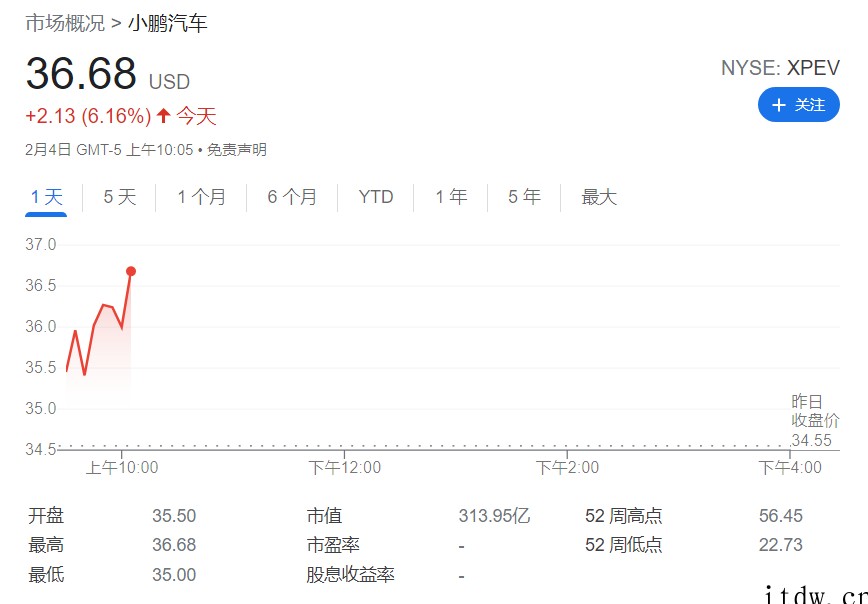Click the 市场概况 breadcrumb link
Screen dimensions: 868x604
coord(65,23)
